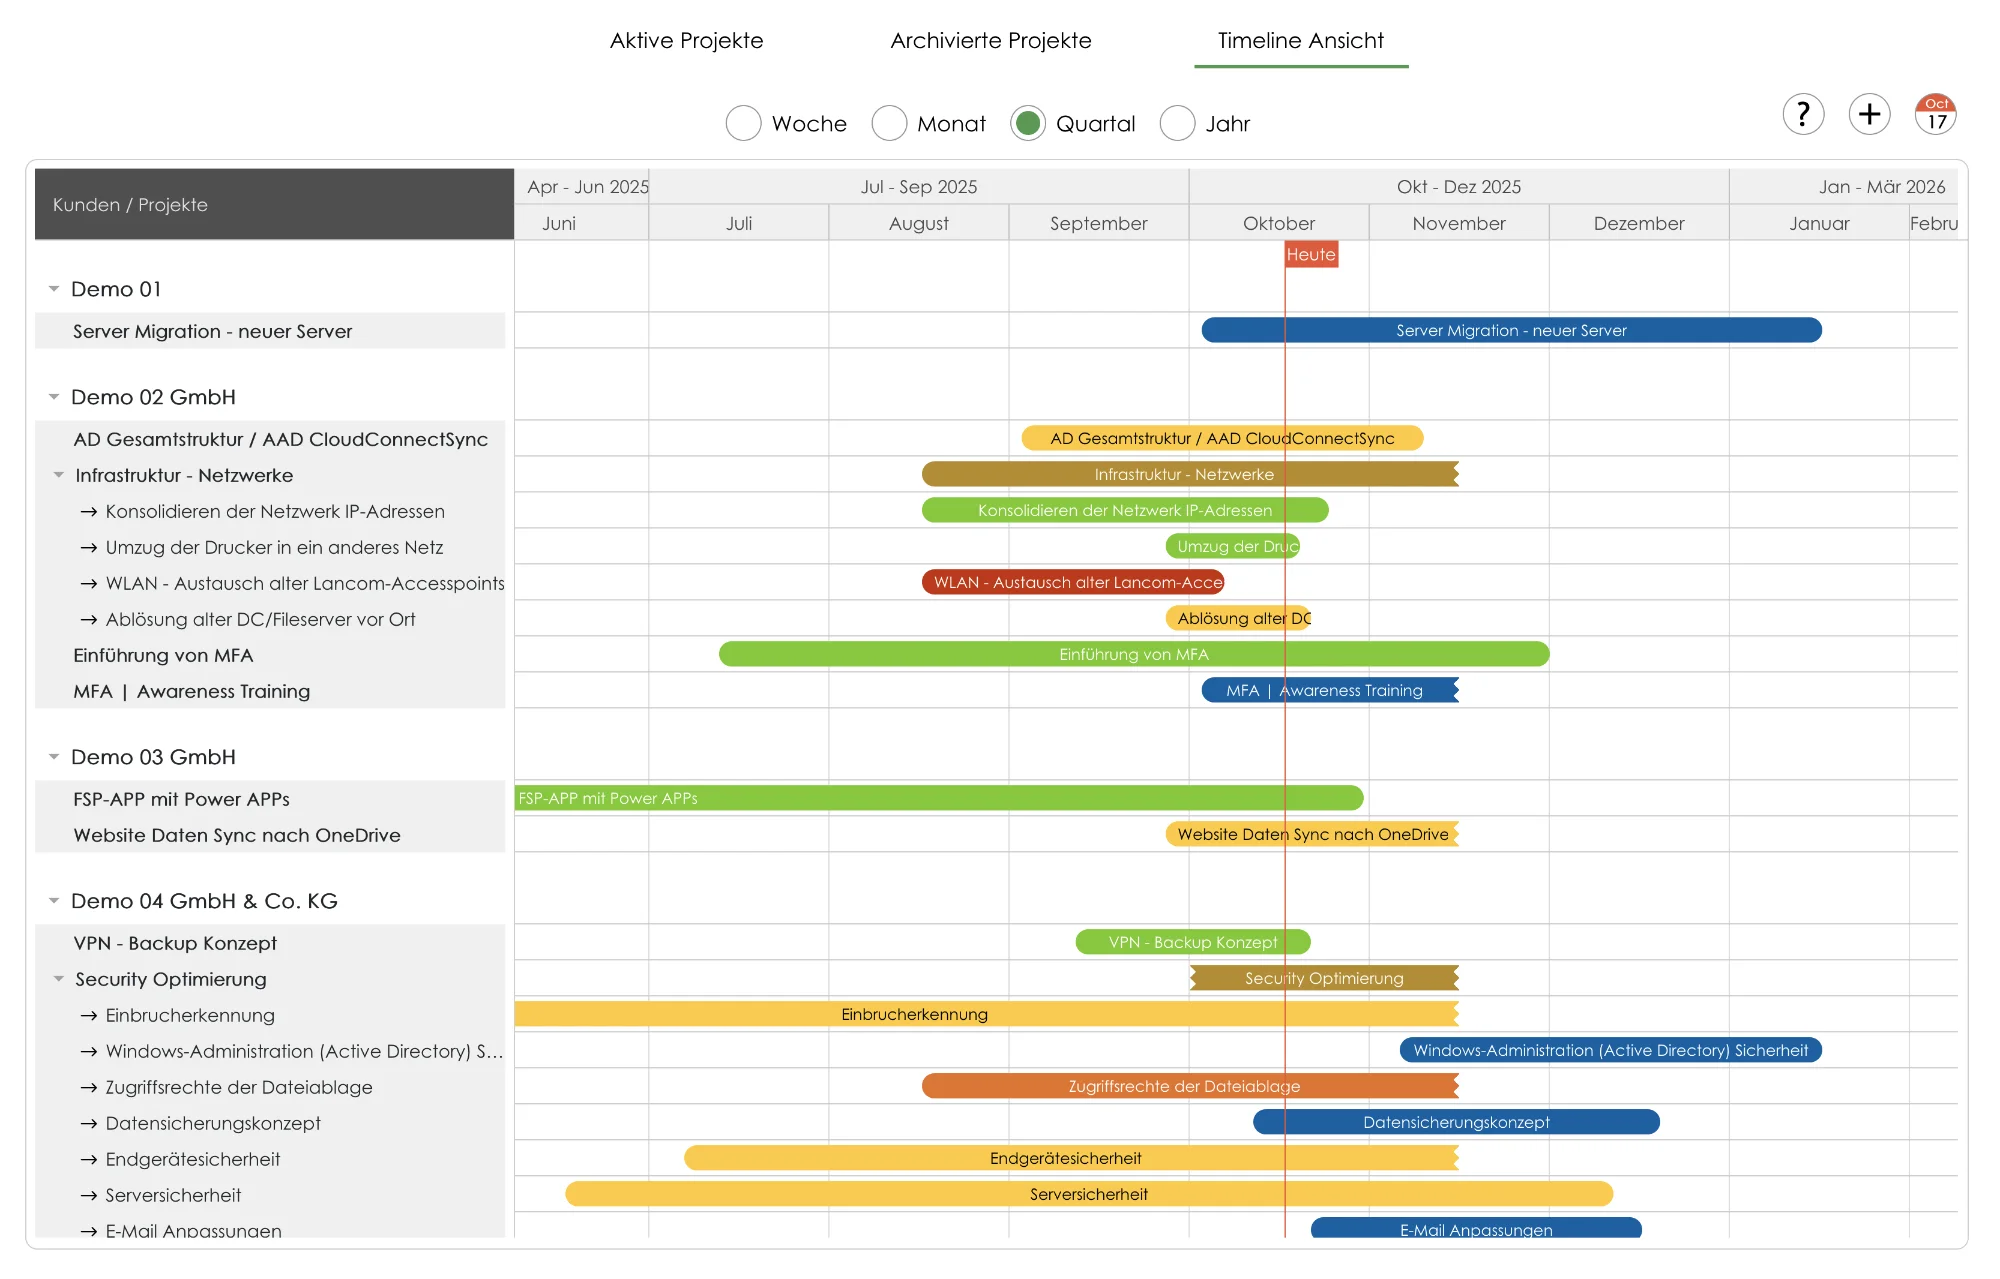Collapse the Demo 01 customer group

tap(54, 289)
